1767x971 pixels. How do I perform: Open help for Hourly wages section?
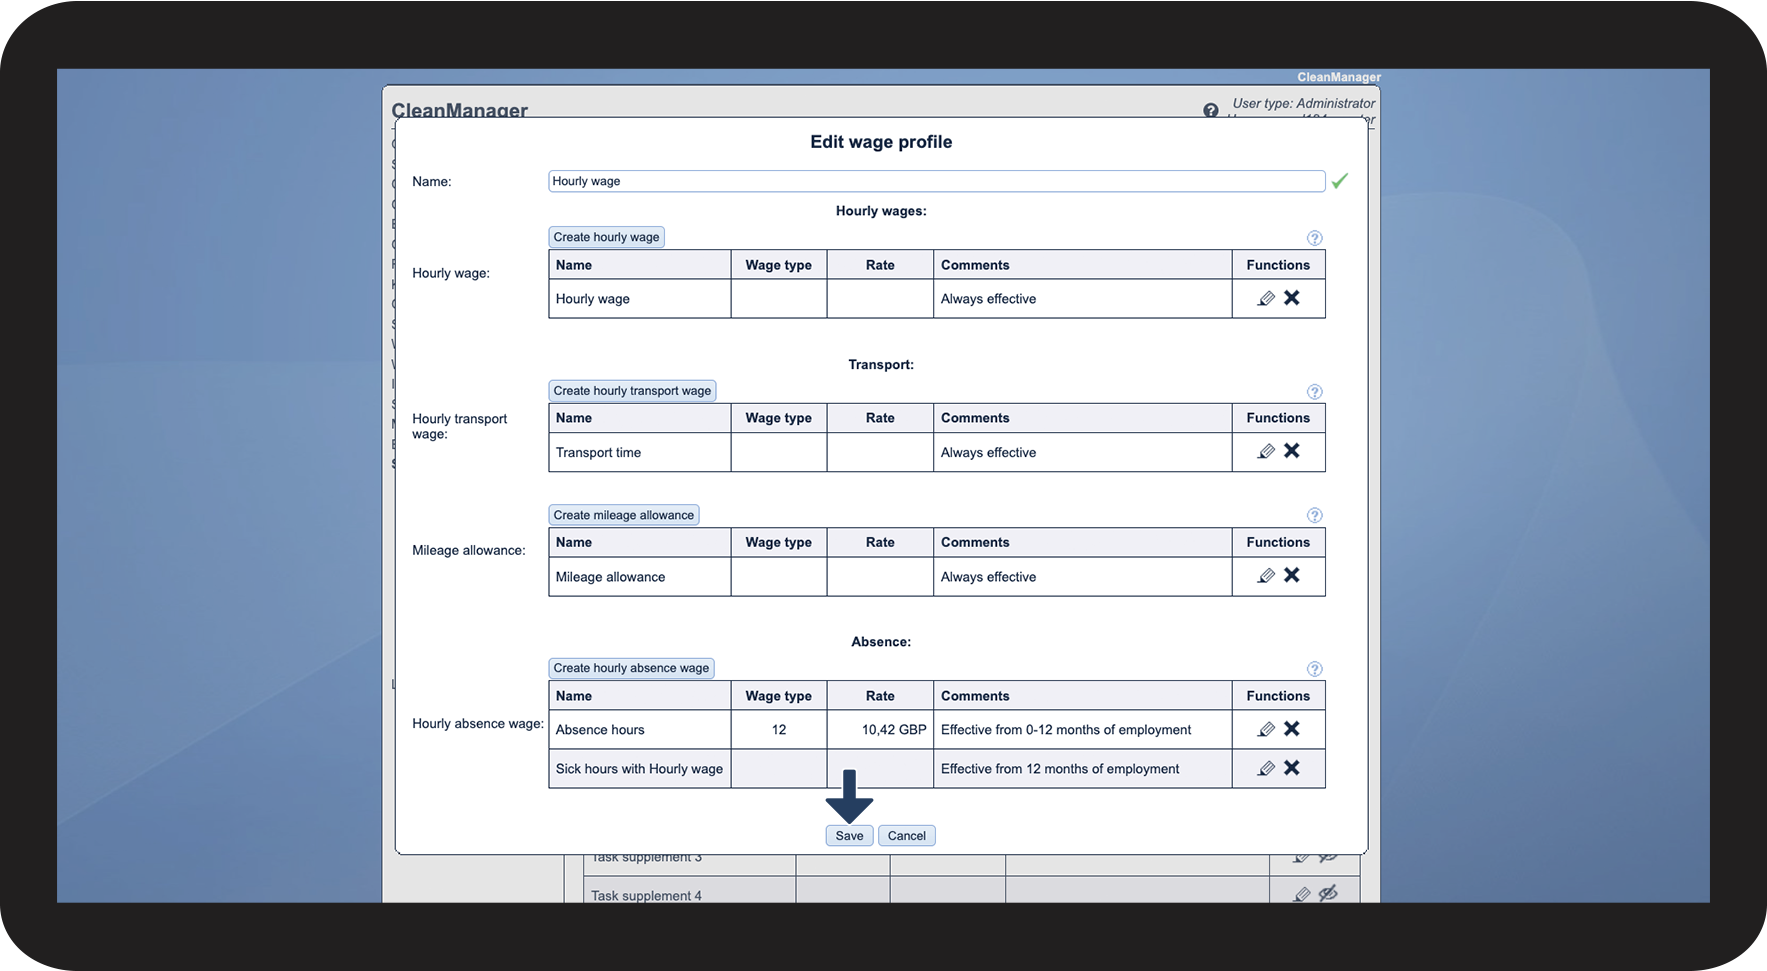tap(1314, 238)
